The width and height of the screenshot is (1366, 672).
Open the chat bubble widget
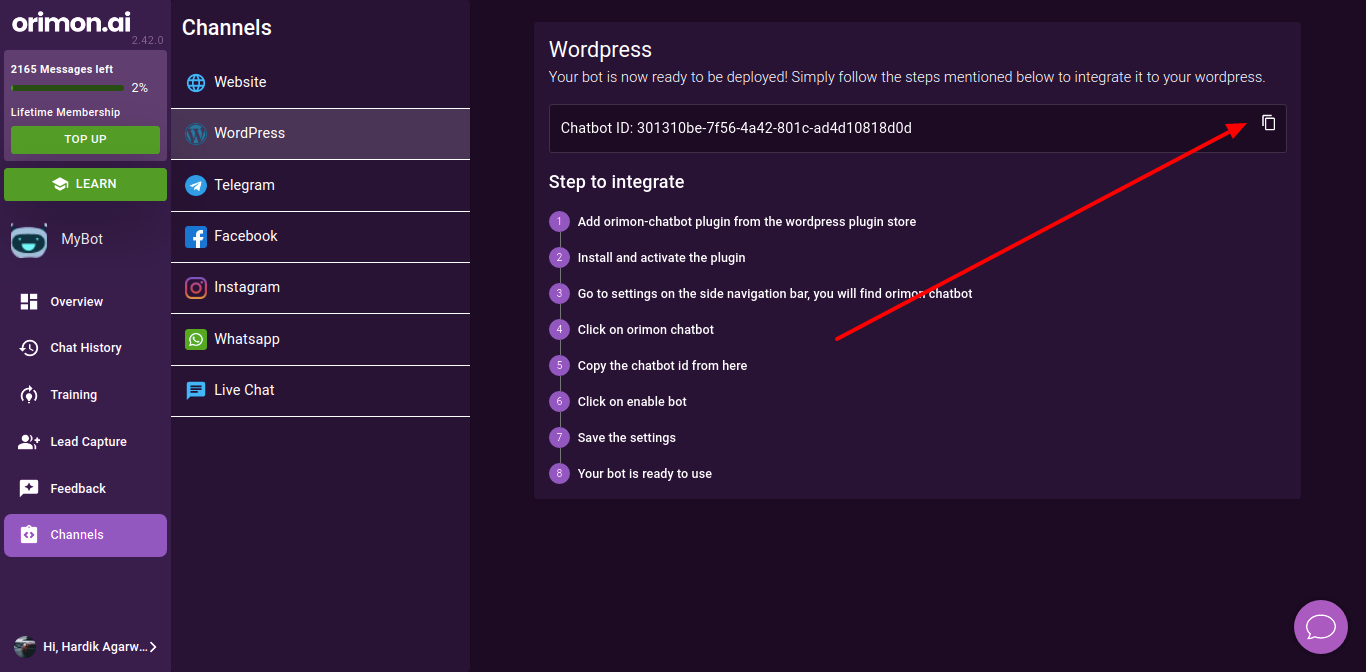(x=1320, y=627)
